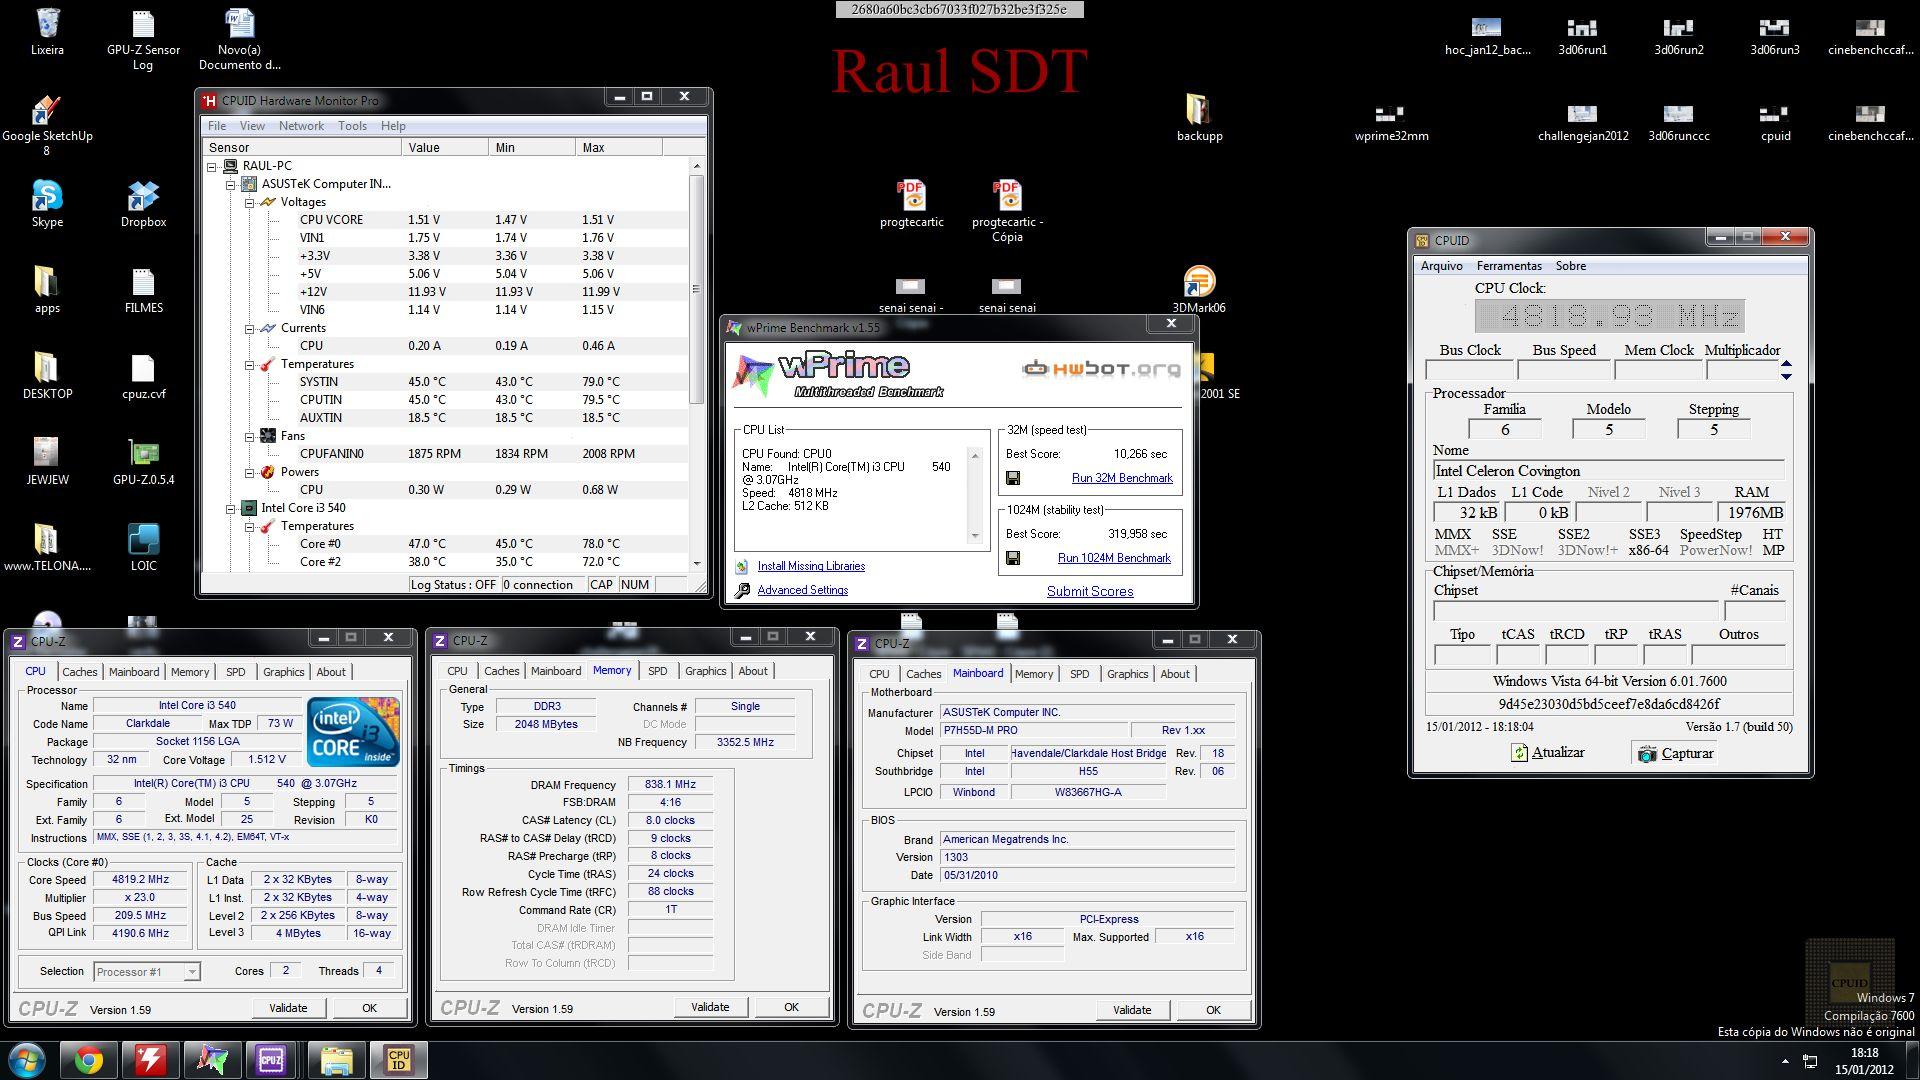The width and height of the screenshot is (1920, 1080).
Task: Click taskbar clock showing 18:18
Action: (1864, 1061)
